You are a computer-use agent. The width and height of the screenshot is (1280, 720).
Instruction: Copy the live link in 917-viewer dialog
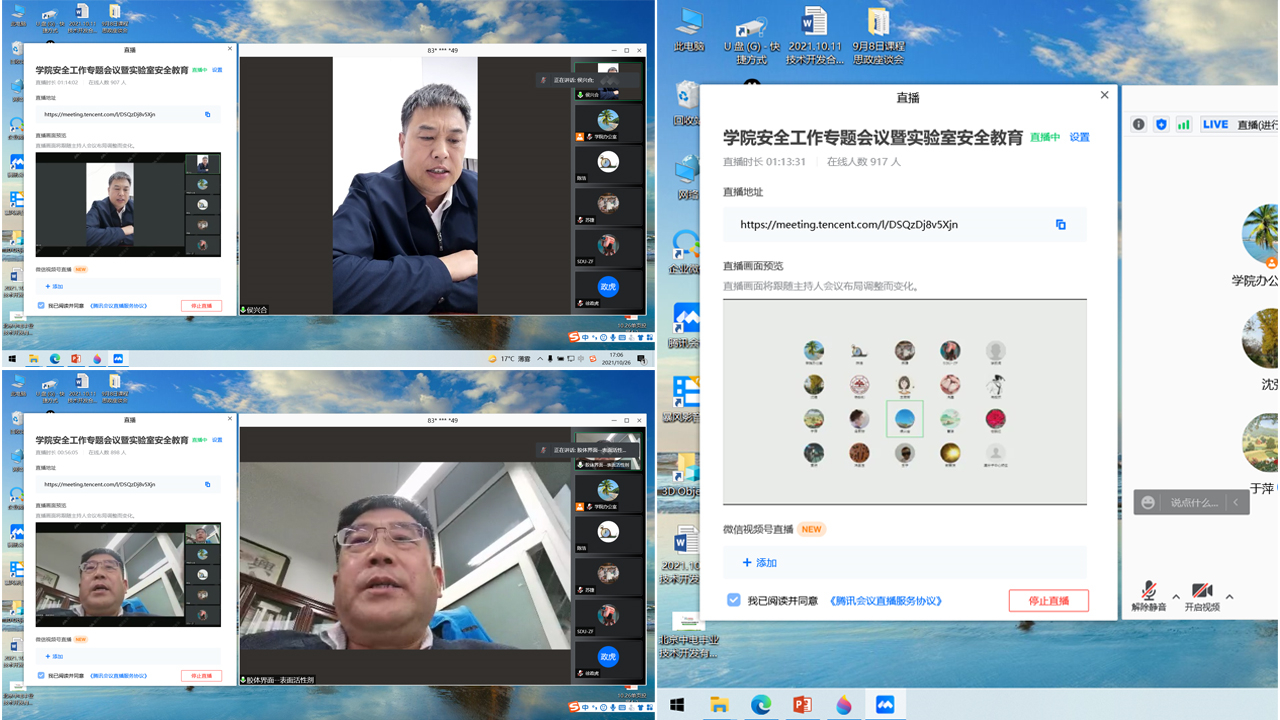[x=1061, y=225]
